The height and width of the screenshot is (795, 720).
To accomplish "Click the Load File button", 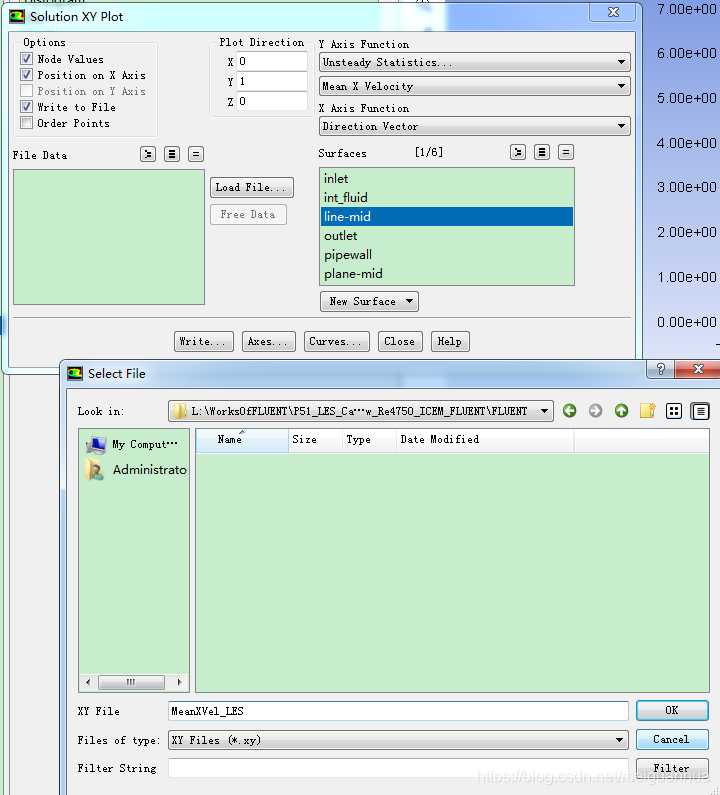I will point(251,188).
